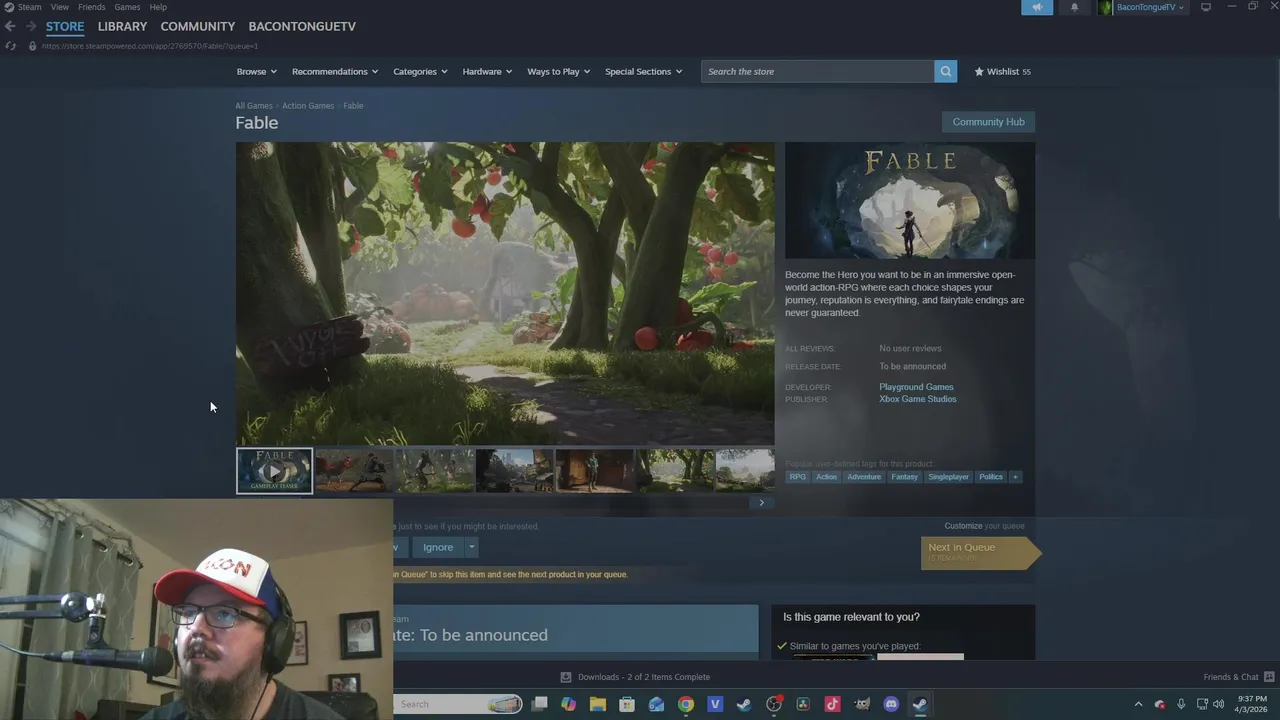Open the Hardware dropdown
This screenshot has width=1280, height=720.
487,72
